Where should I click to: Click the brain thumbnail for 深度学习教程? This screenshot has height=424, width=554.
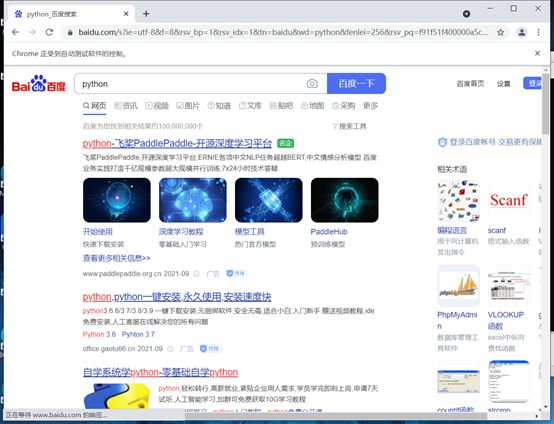click(x=193, y=200)
